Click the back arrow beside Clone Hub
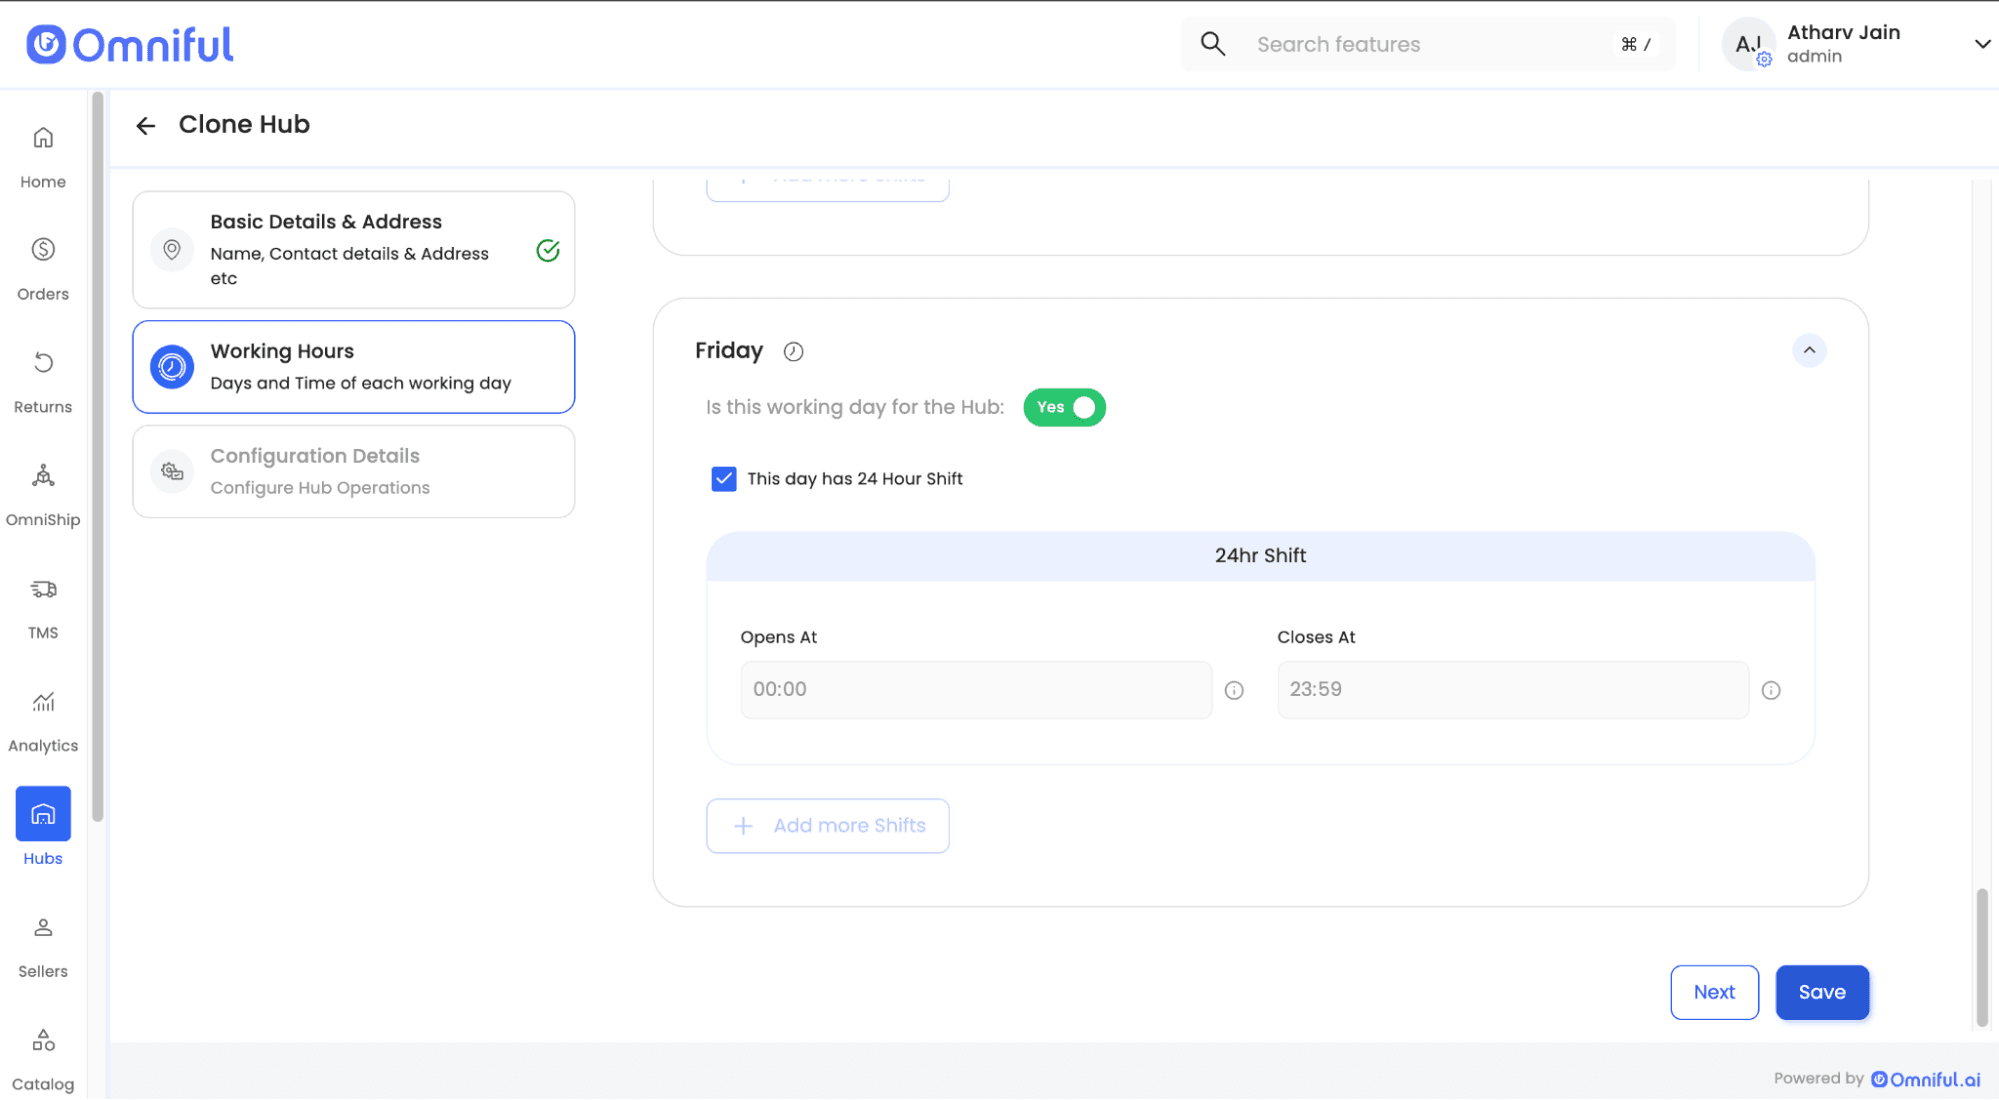The width and height of the screenshot is (1999, 1100). pyautogui.click(x=146, y=125)
